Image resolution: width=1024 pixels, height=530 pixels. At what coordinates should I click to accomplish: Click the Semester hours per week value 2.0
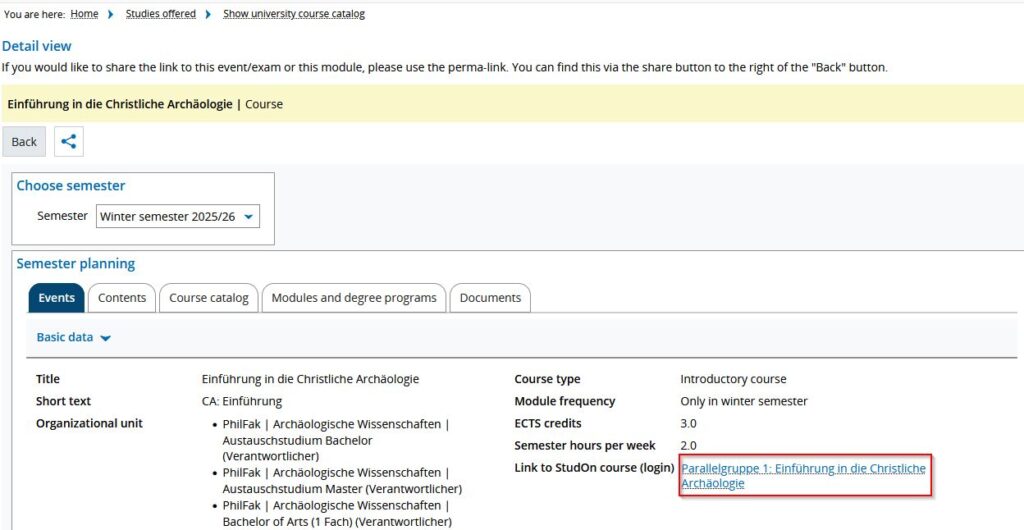(688, 446)
